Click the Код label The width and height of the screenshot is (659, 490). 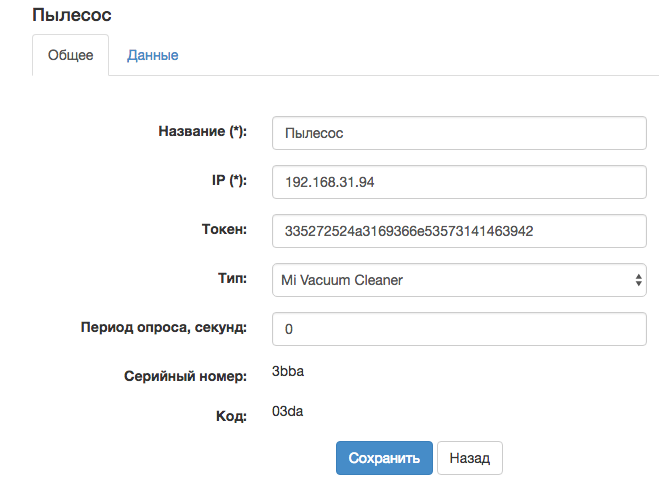pos(233,415)
